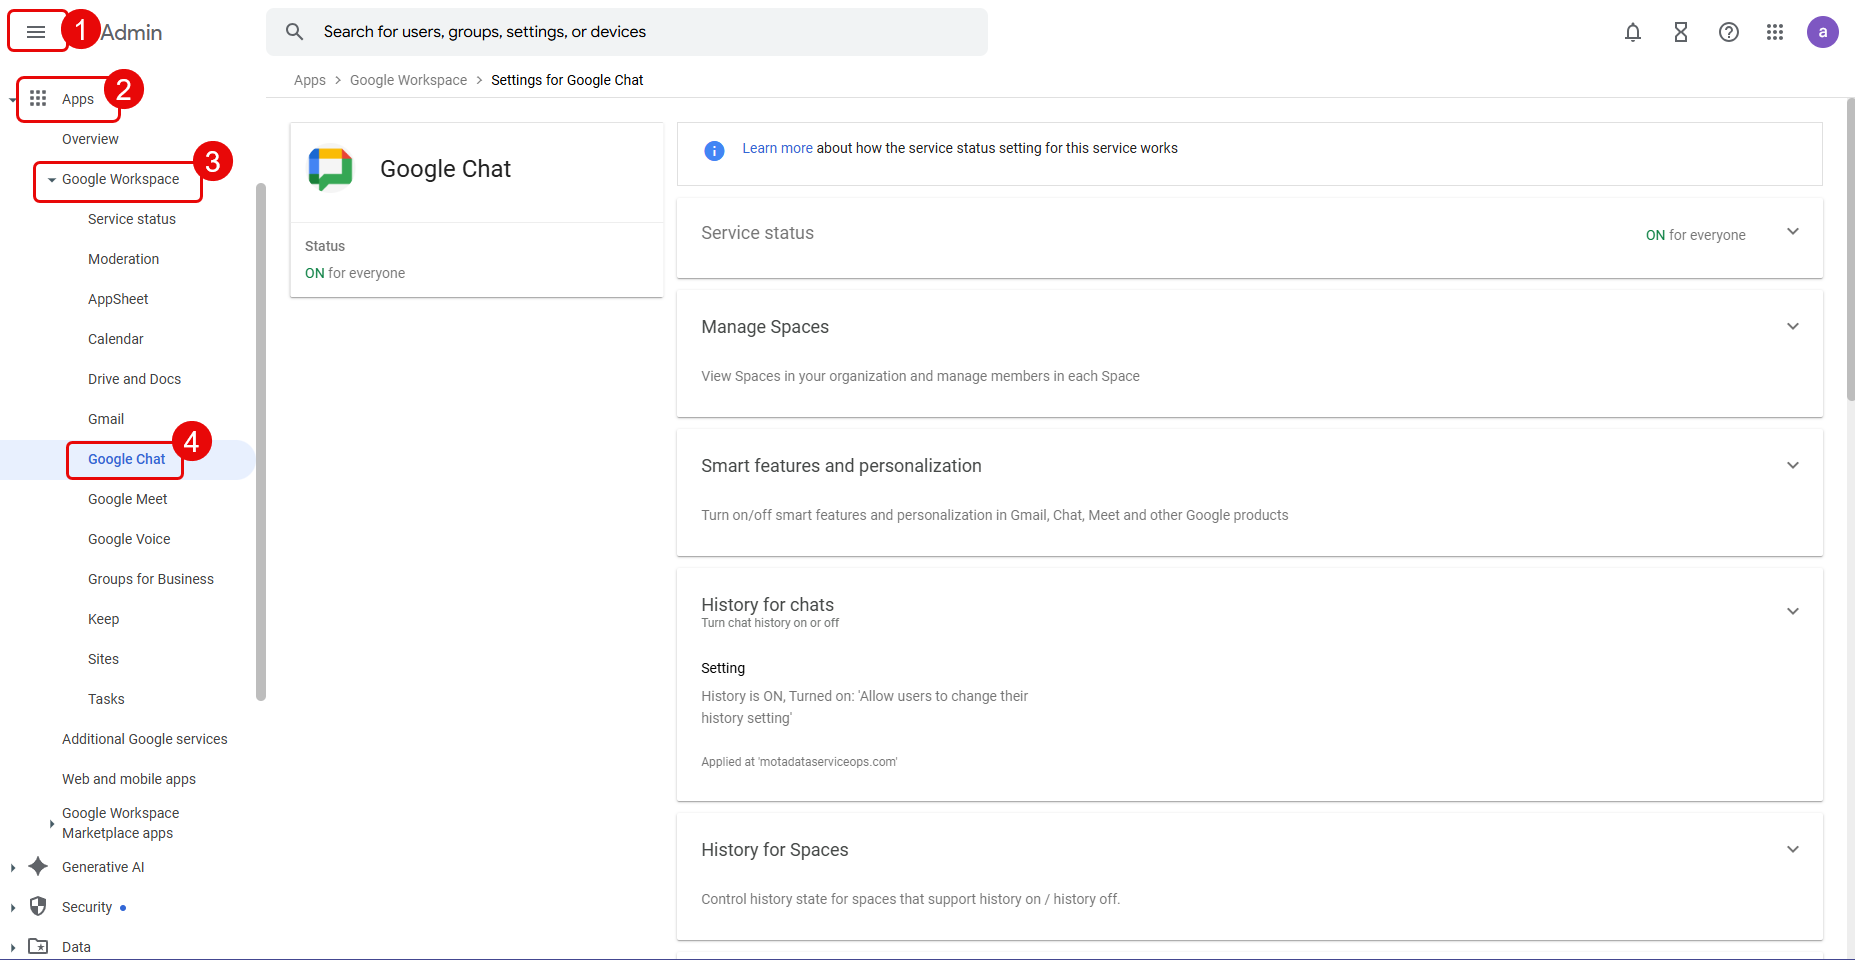
Task: Open the tasks hourglass icon
Action: [1680, 32]
